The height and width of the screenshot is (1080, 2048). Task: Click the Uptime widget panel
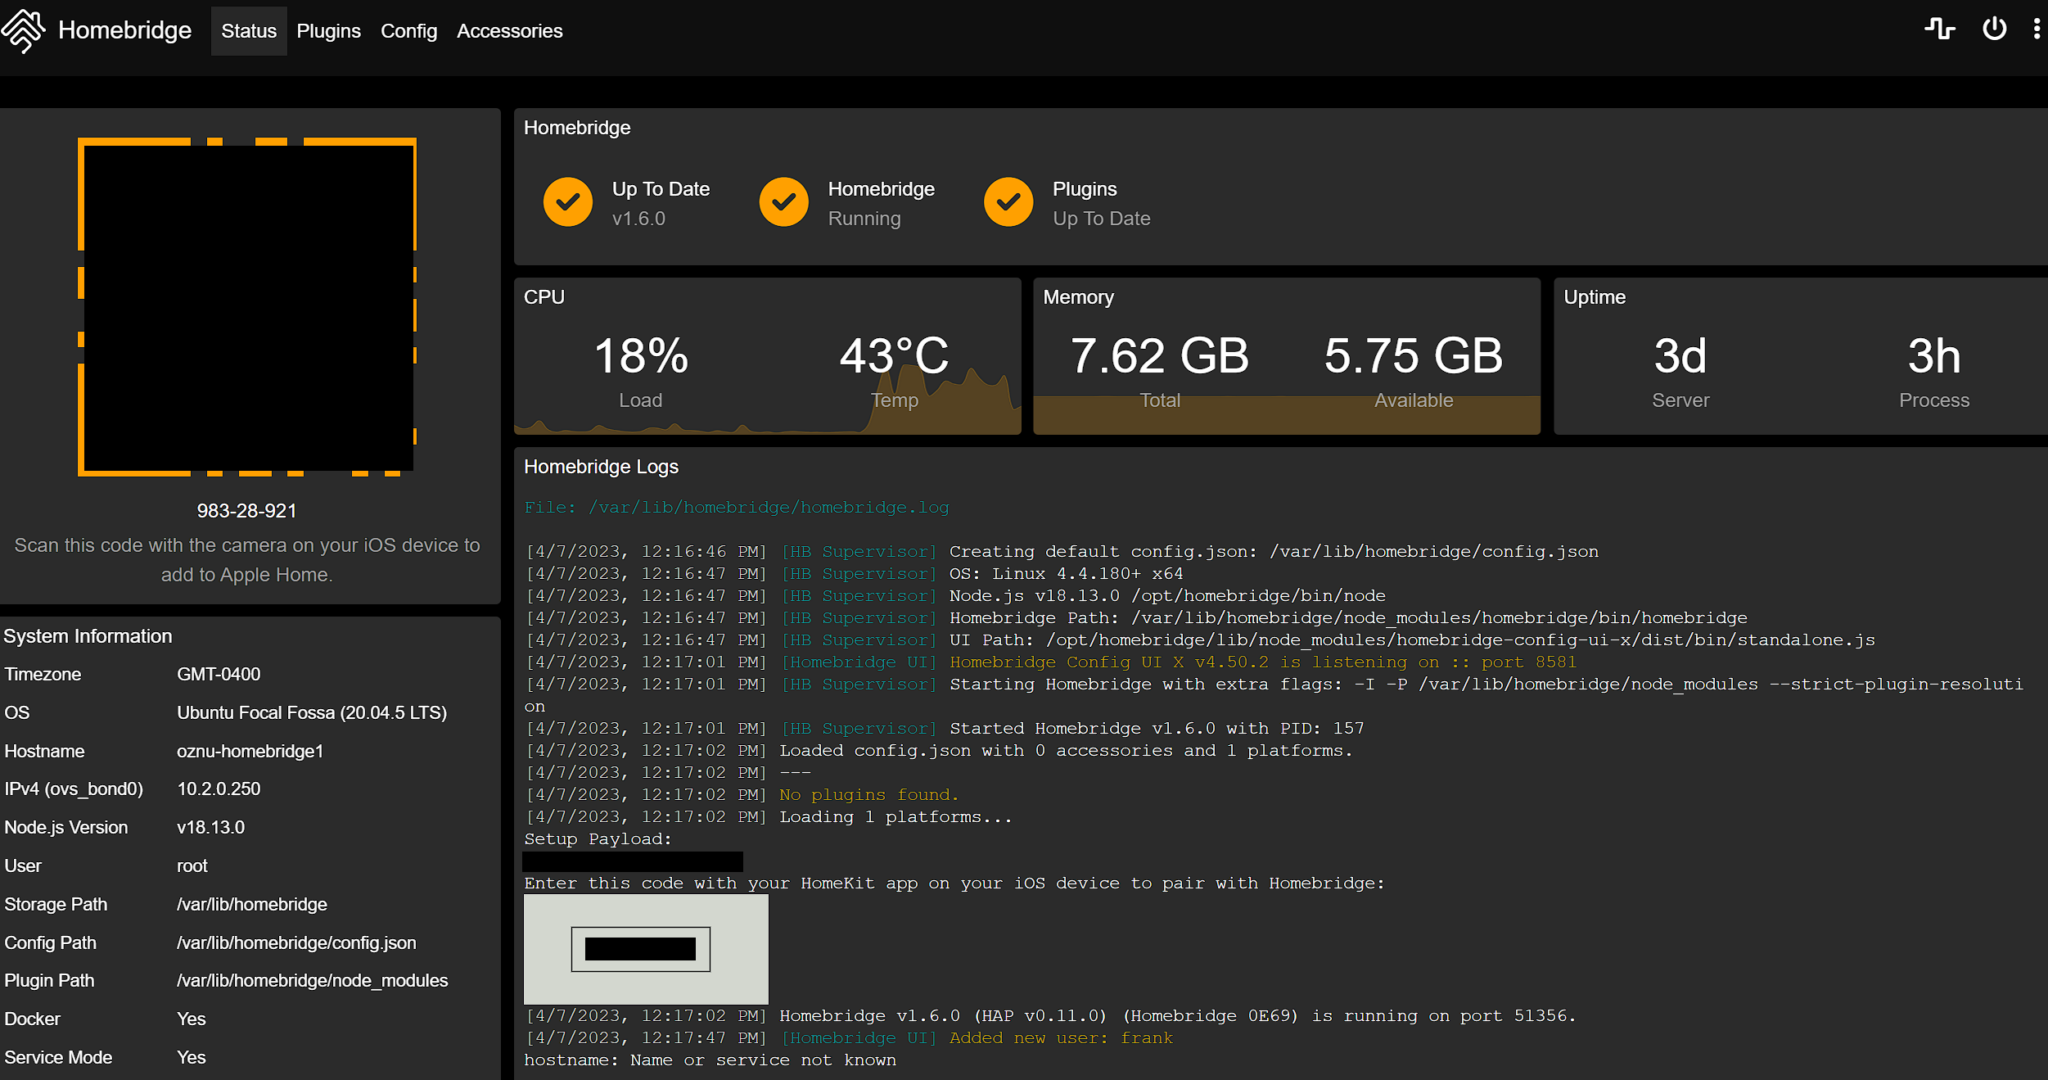1800,356
